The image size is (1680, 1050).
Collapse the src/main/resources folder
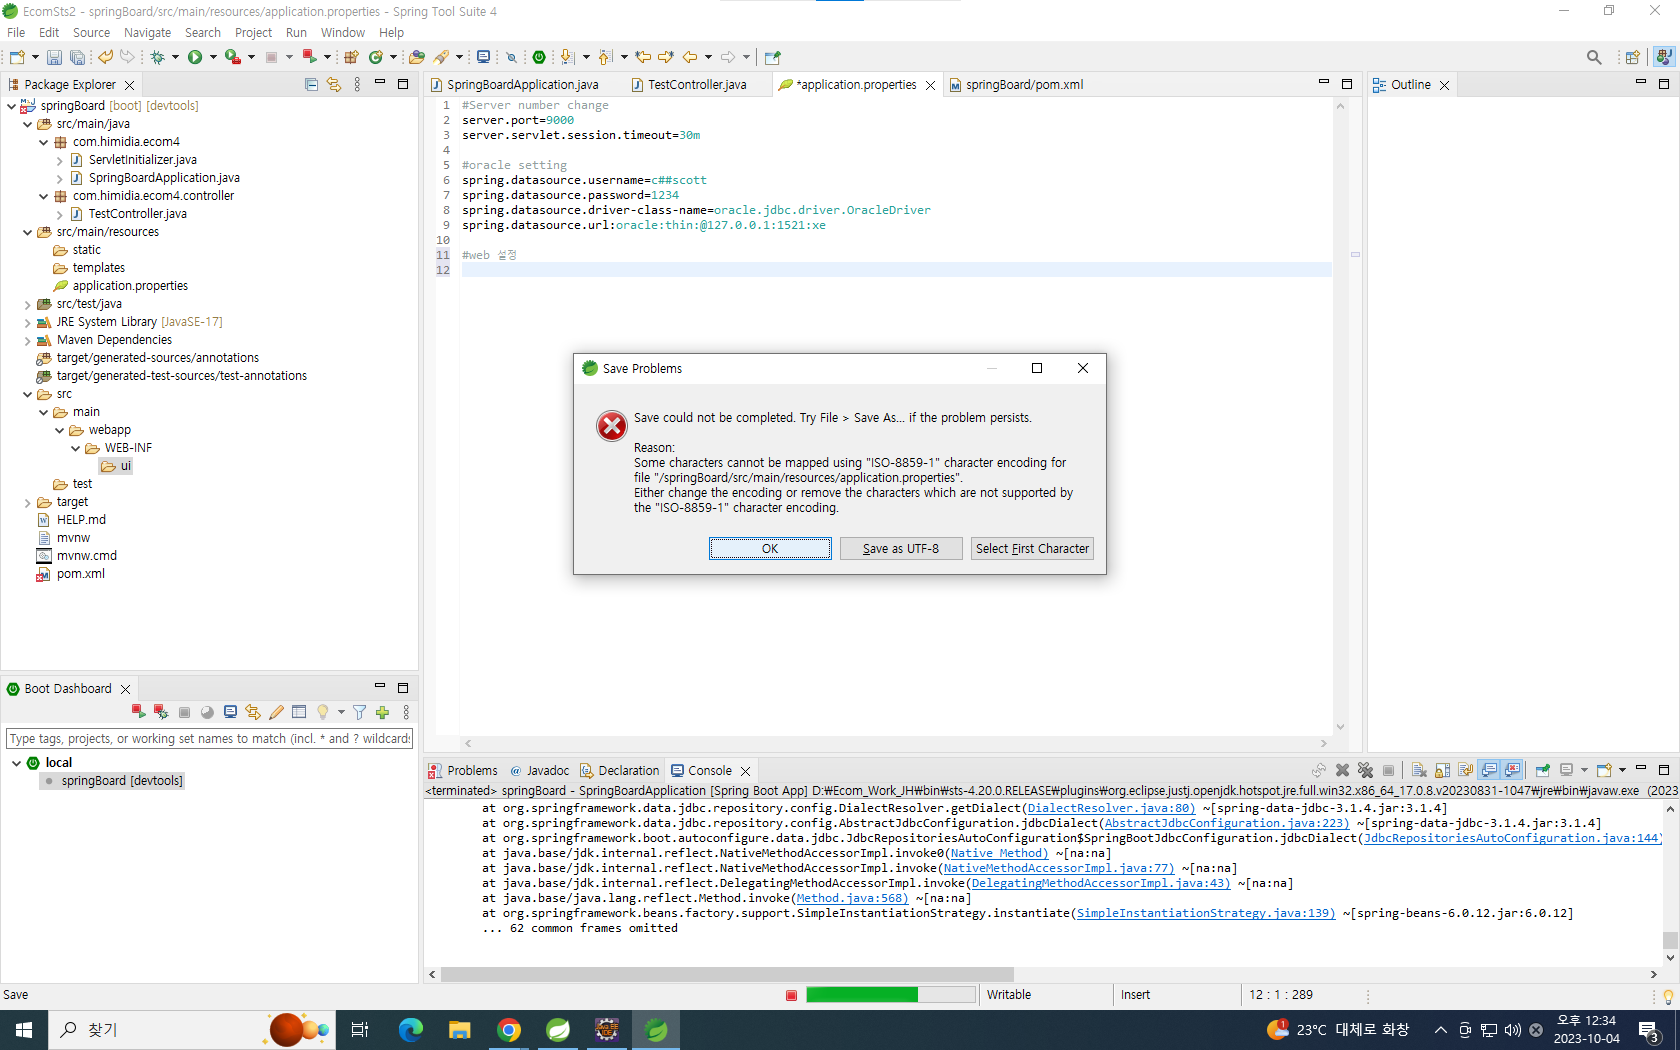(x=27, y=232)
